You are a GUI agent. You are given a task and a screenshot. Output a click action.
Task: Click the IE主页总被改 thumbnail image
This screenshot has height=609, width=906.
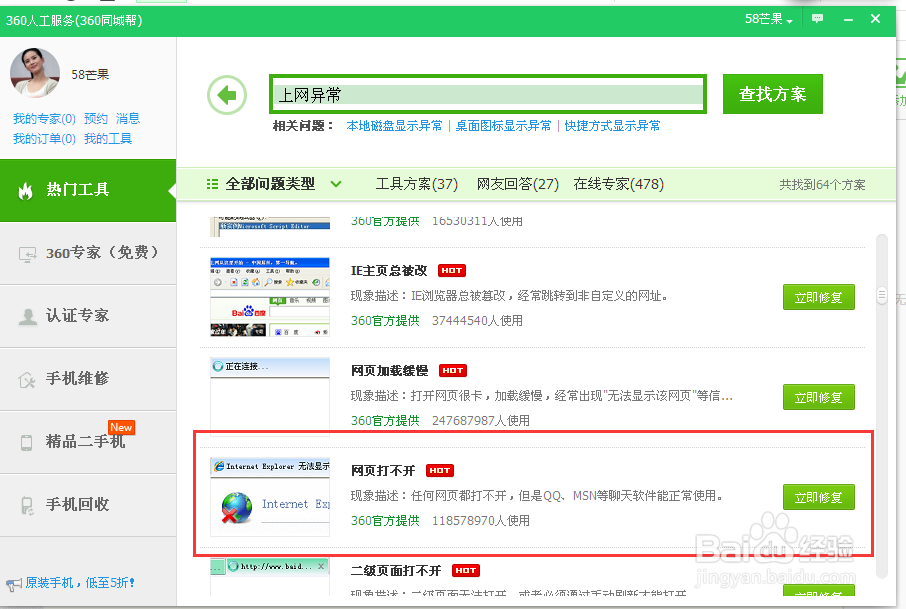270,297
